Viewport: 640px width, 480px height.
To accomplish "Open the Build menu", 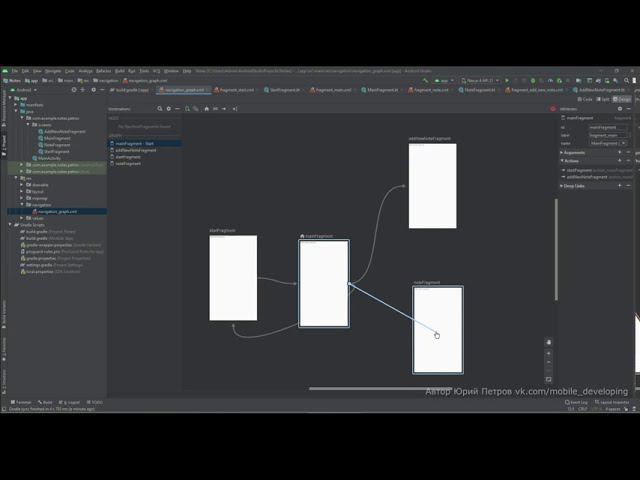I will coord(119,71).
